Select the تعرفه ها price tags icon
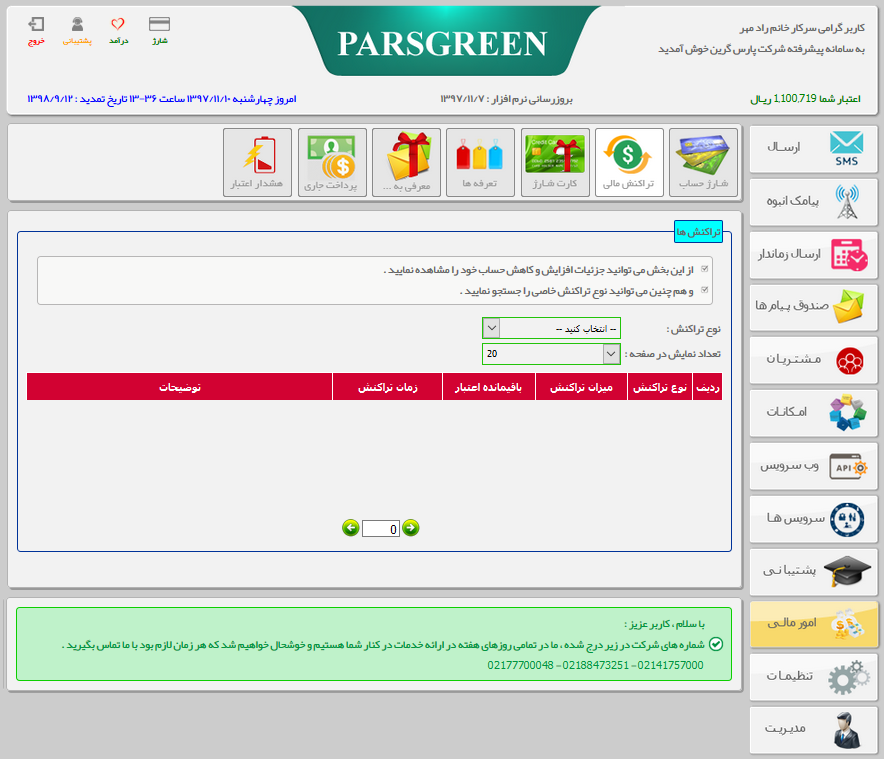Viewport: 884px width, 759px height. click(x=480, y=162)
